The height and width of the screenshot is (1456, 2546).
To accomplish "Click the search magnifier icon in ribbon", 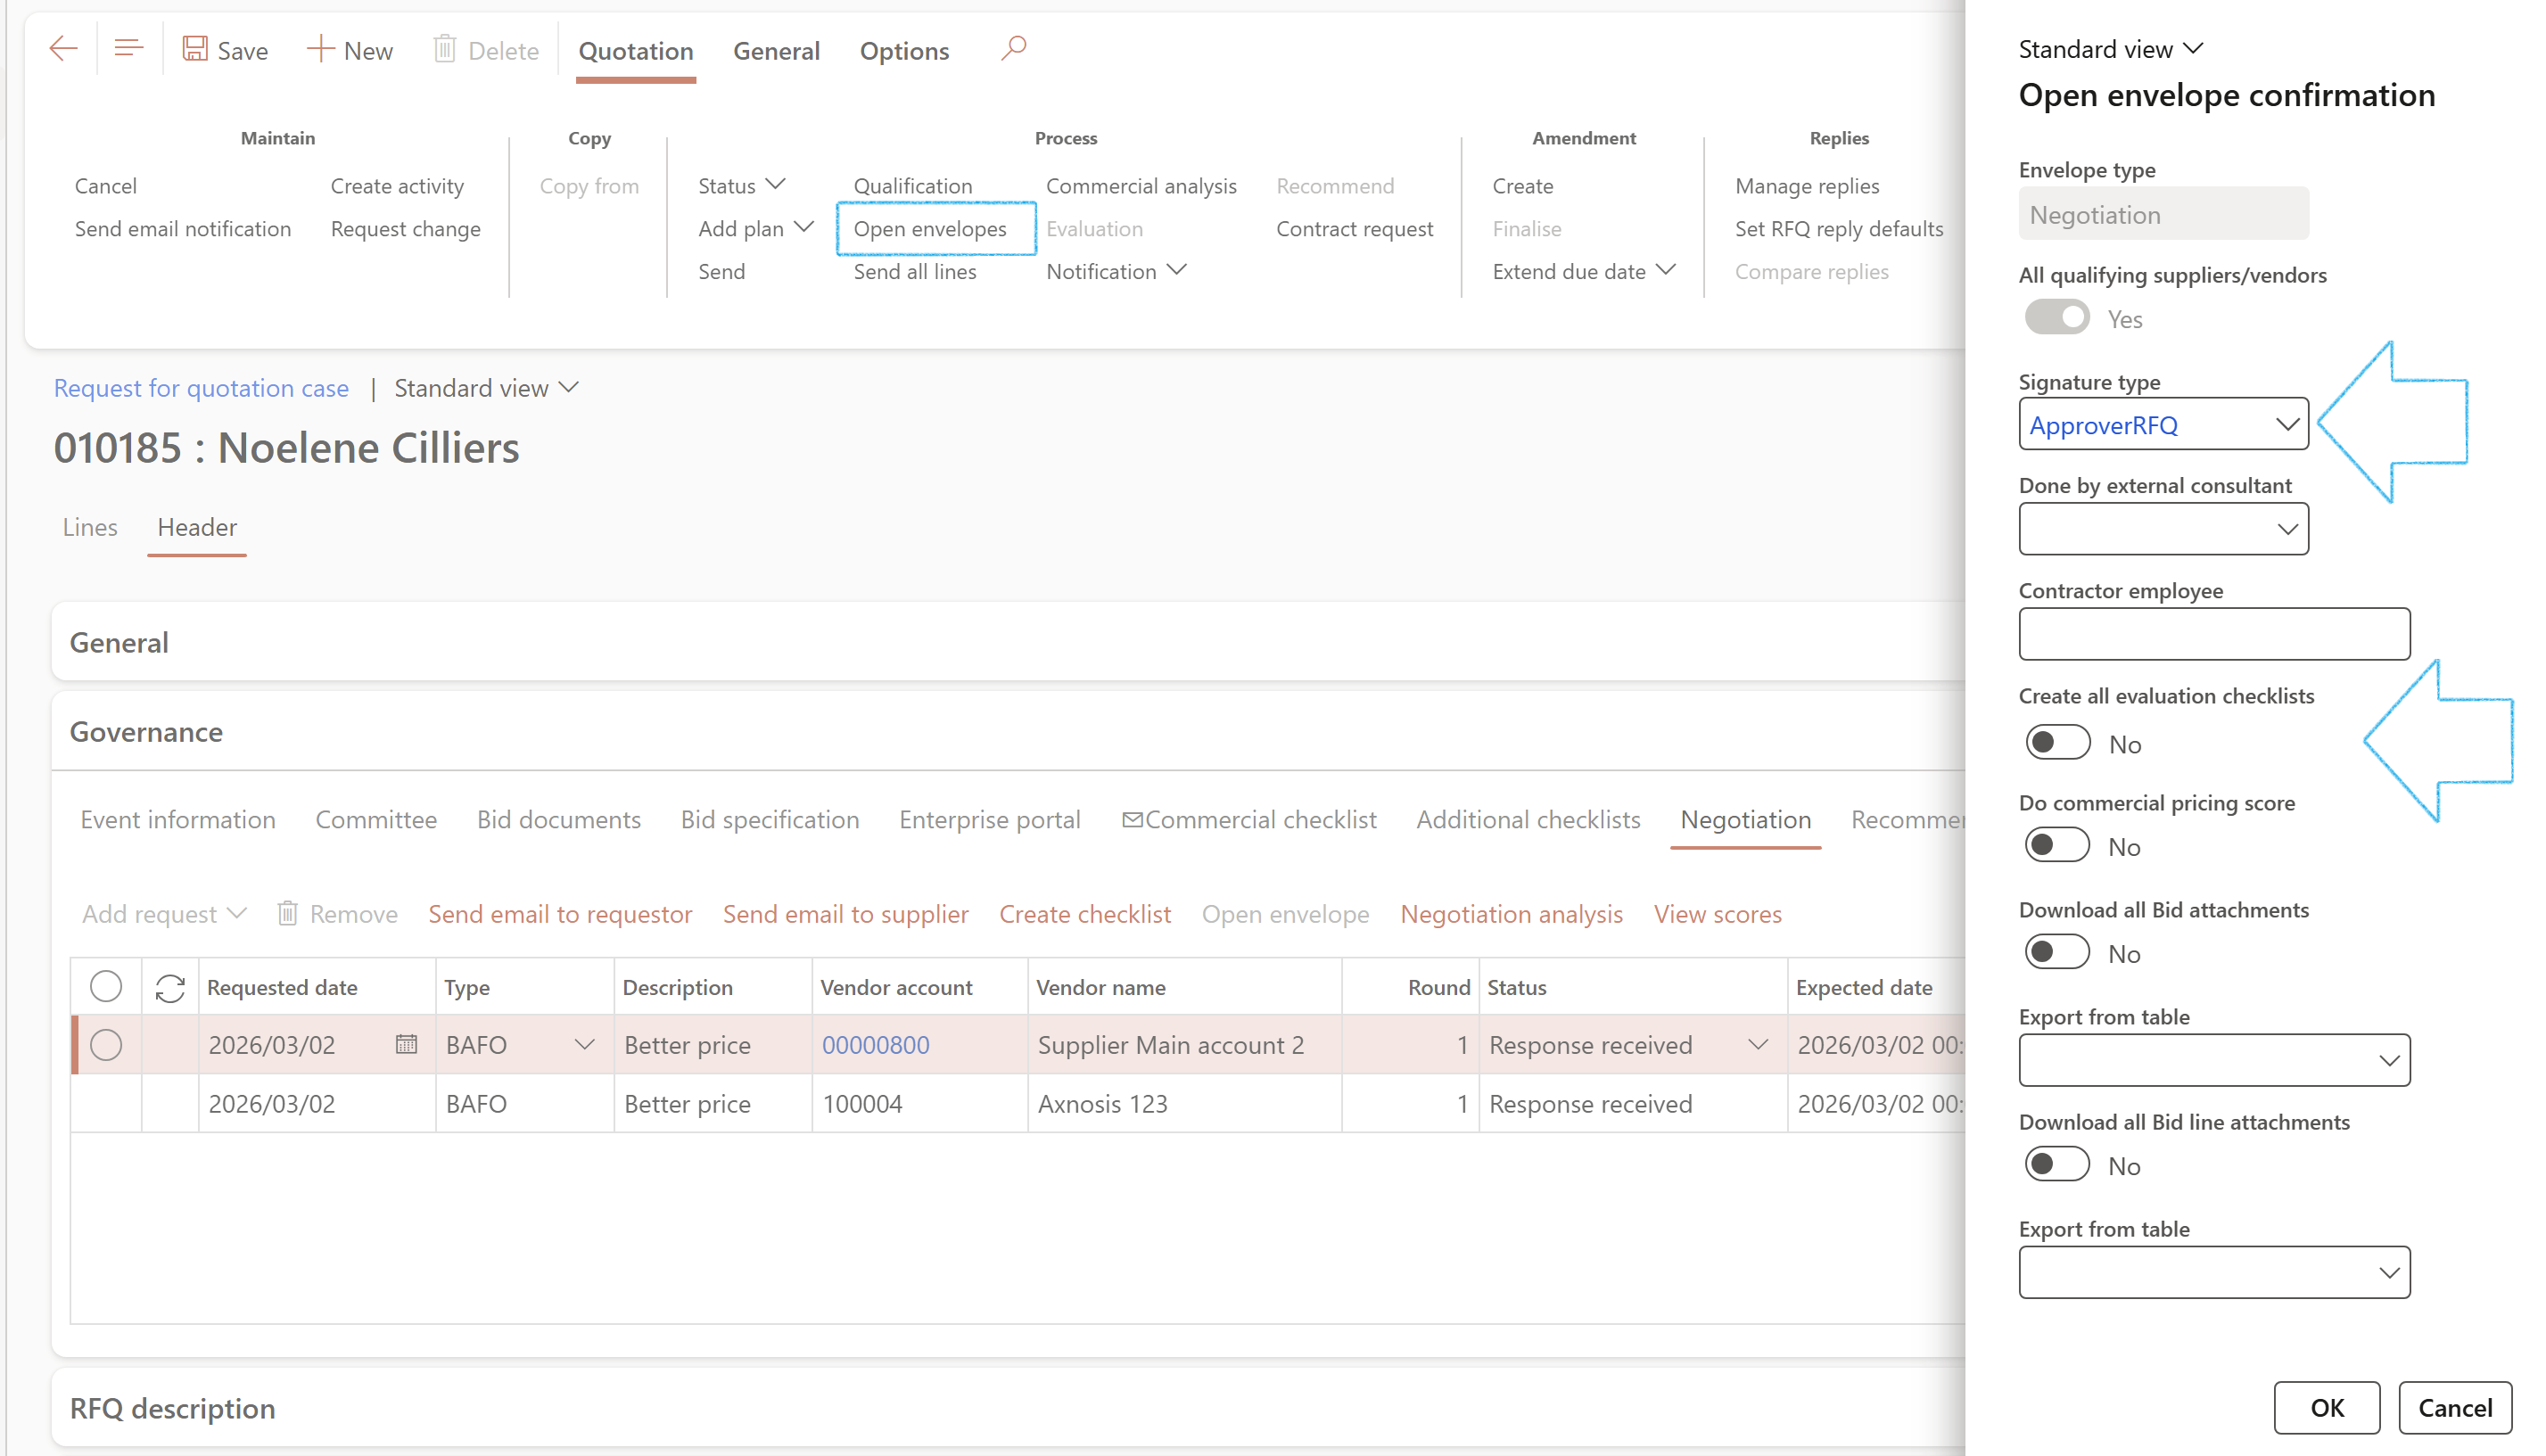I will (1013, 49).
